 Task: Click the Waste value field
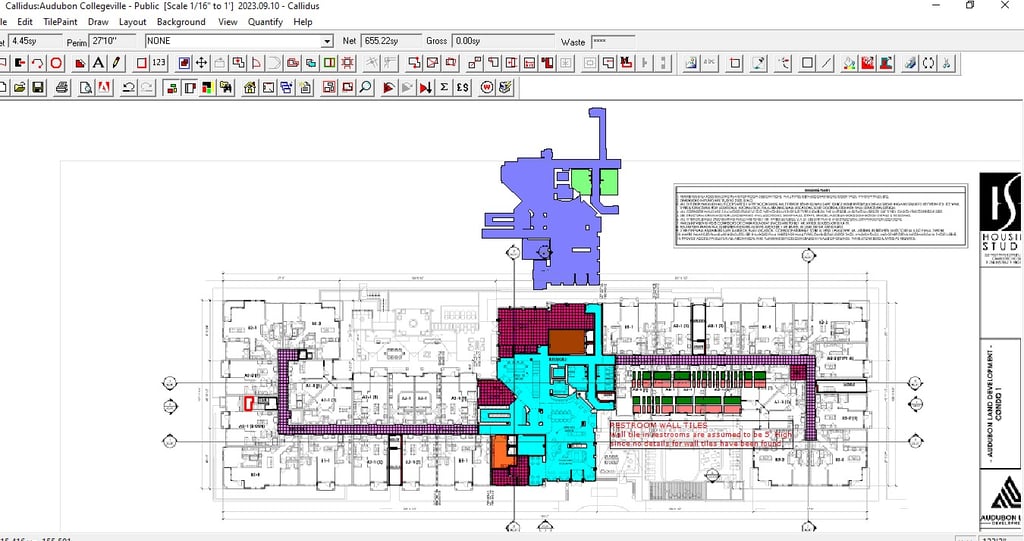click(x=613, y=41)
